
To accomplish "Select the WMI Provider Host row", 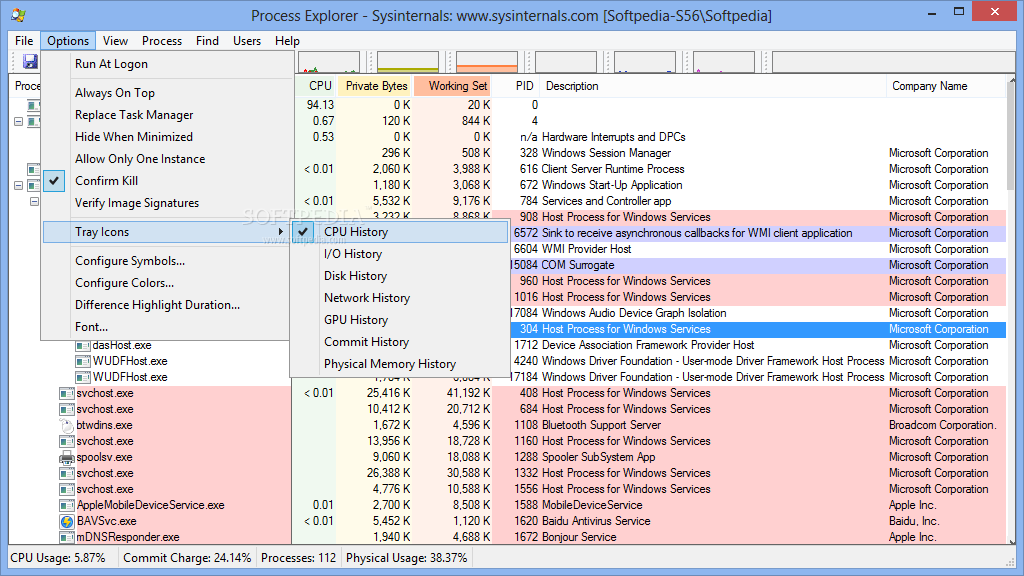I will pyautogui.click(x=758, y=249).
